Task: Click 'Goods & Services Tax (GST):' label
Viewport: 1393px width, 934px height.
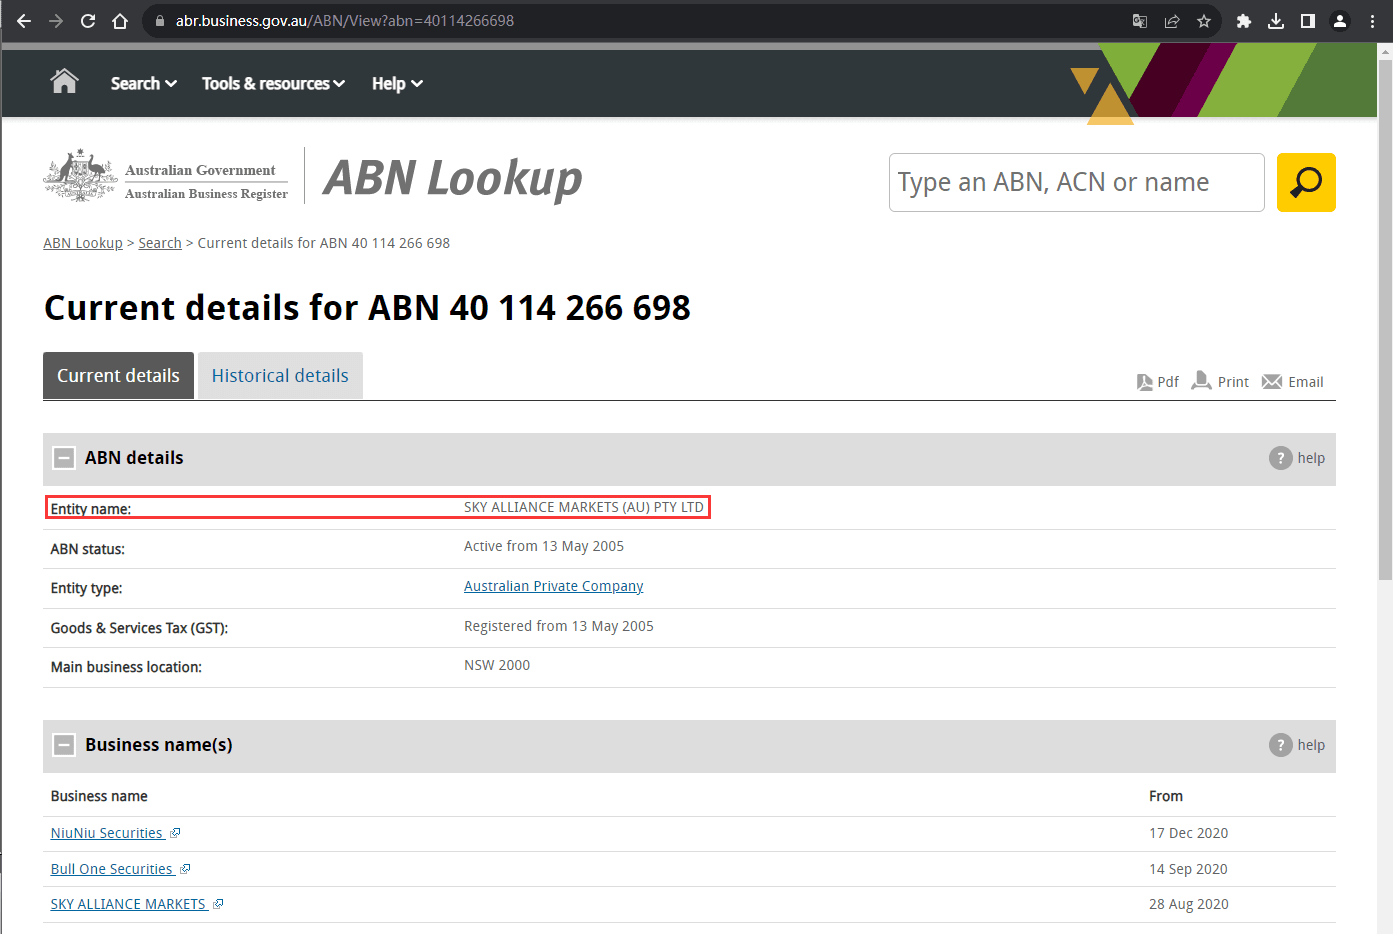Action: point(139,628)
